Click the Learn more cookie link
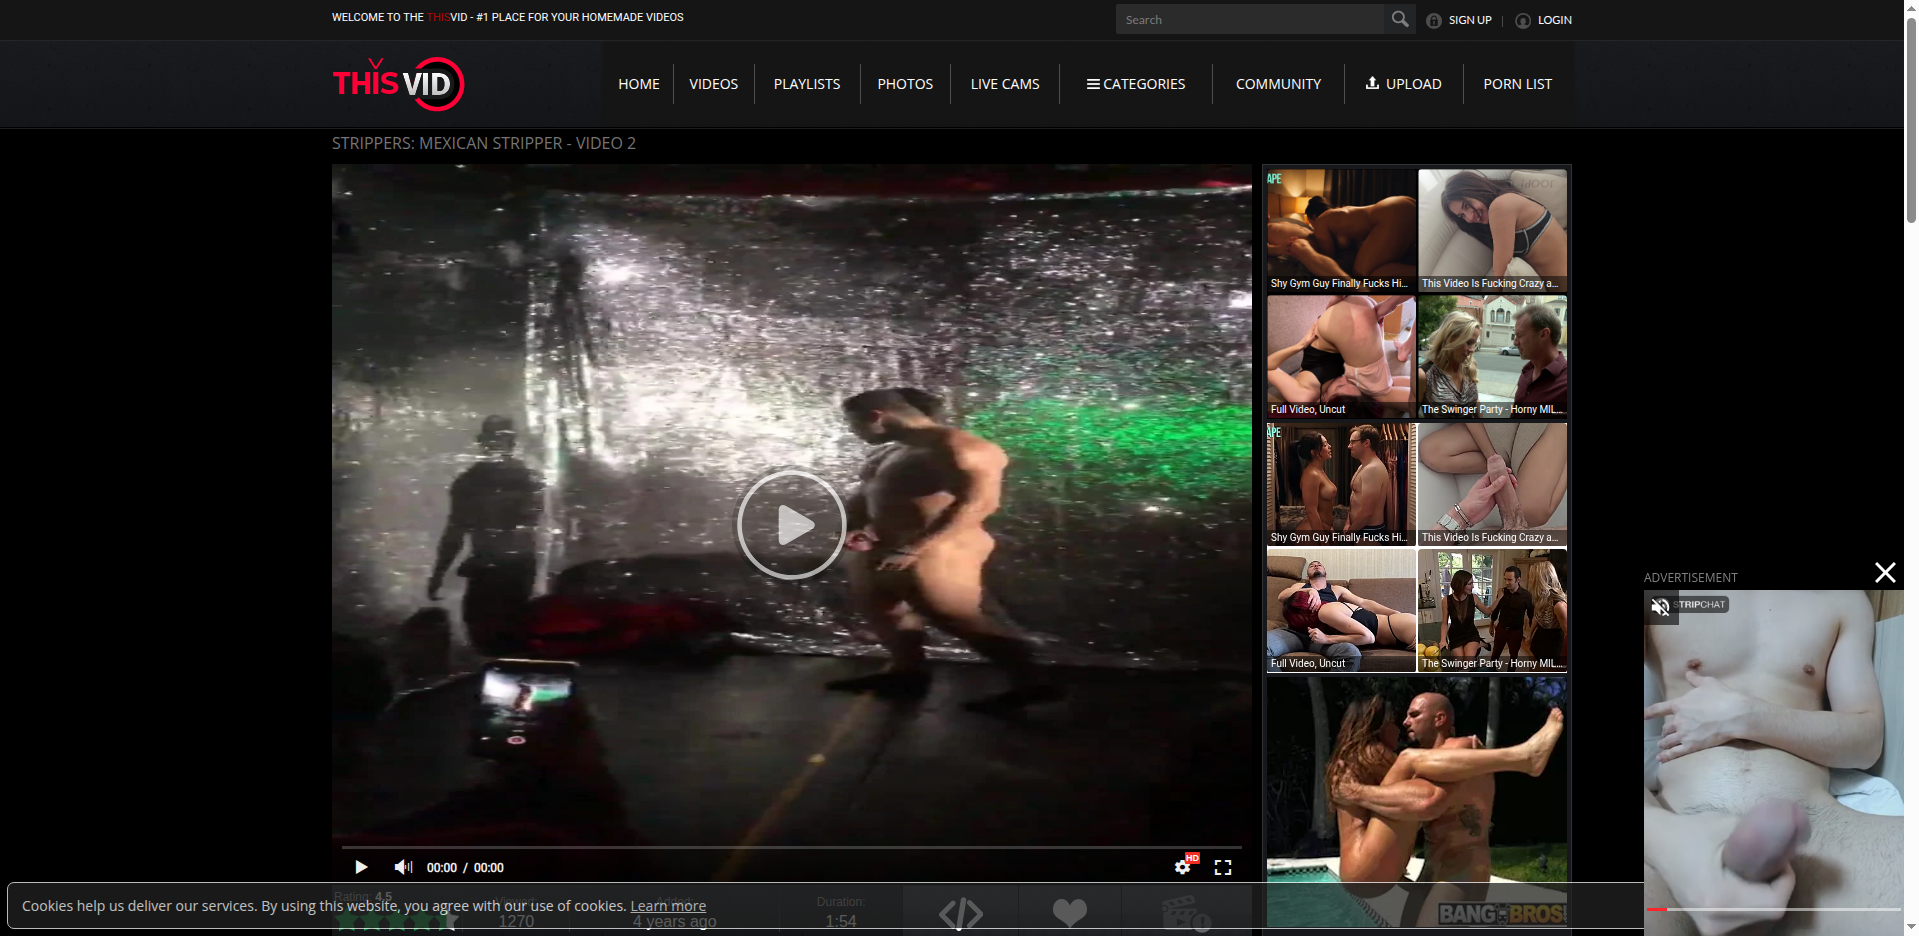Viewport: 1919px width, 936px height. 668,906
